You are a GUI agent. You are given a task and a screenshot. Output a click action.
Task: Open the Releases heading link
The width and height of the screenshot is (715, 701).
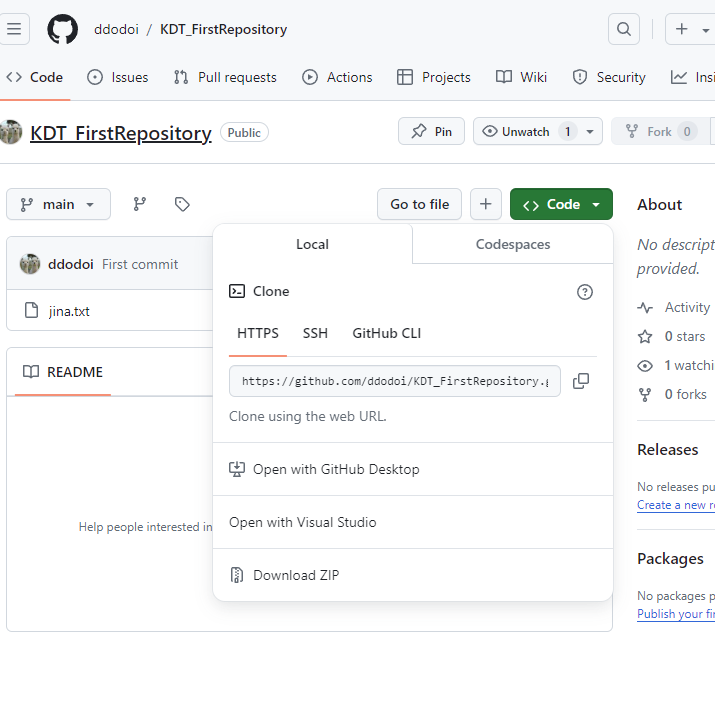668,450
